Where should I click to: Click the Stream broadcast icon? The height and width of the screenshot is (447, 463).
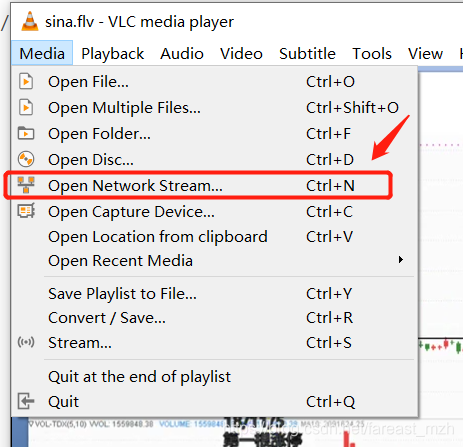coord(26,342)
